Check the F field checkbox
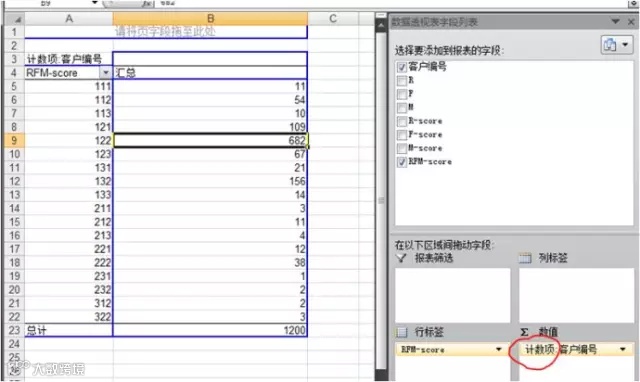The image size is (640, 382). (402, 94)
